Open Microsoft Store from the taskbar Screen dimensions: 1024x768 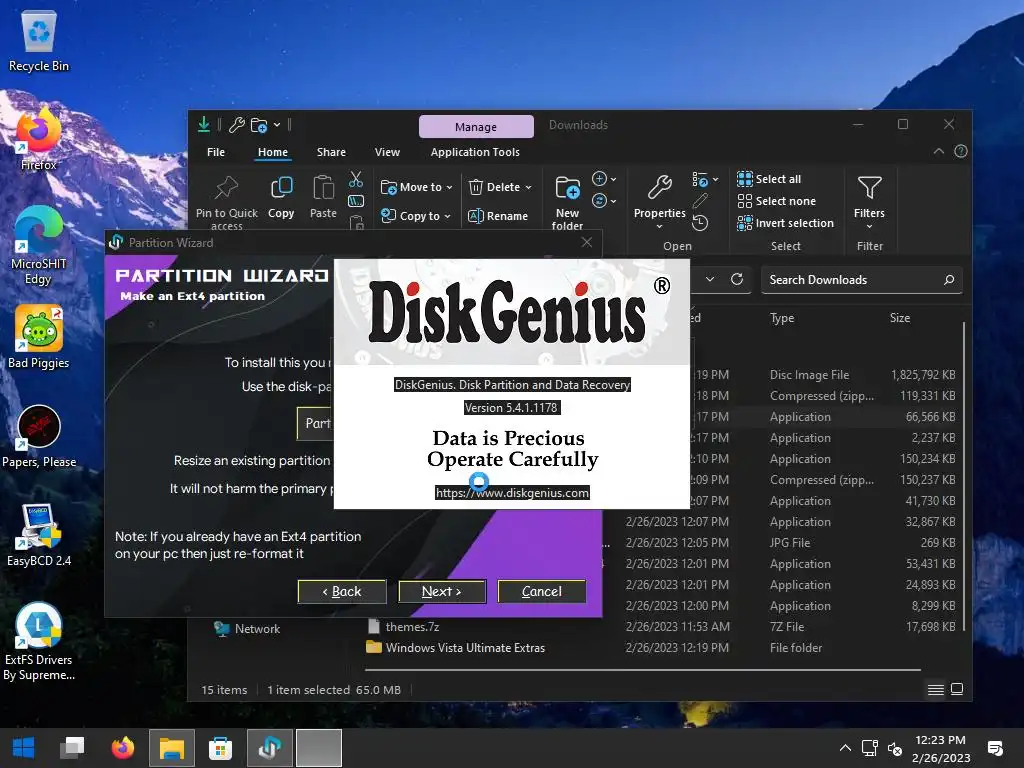click(x=220, y=748)
